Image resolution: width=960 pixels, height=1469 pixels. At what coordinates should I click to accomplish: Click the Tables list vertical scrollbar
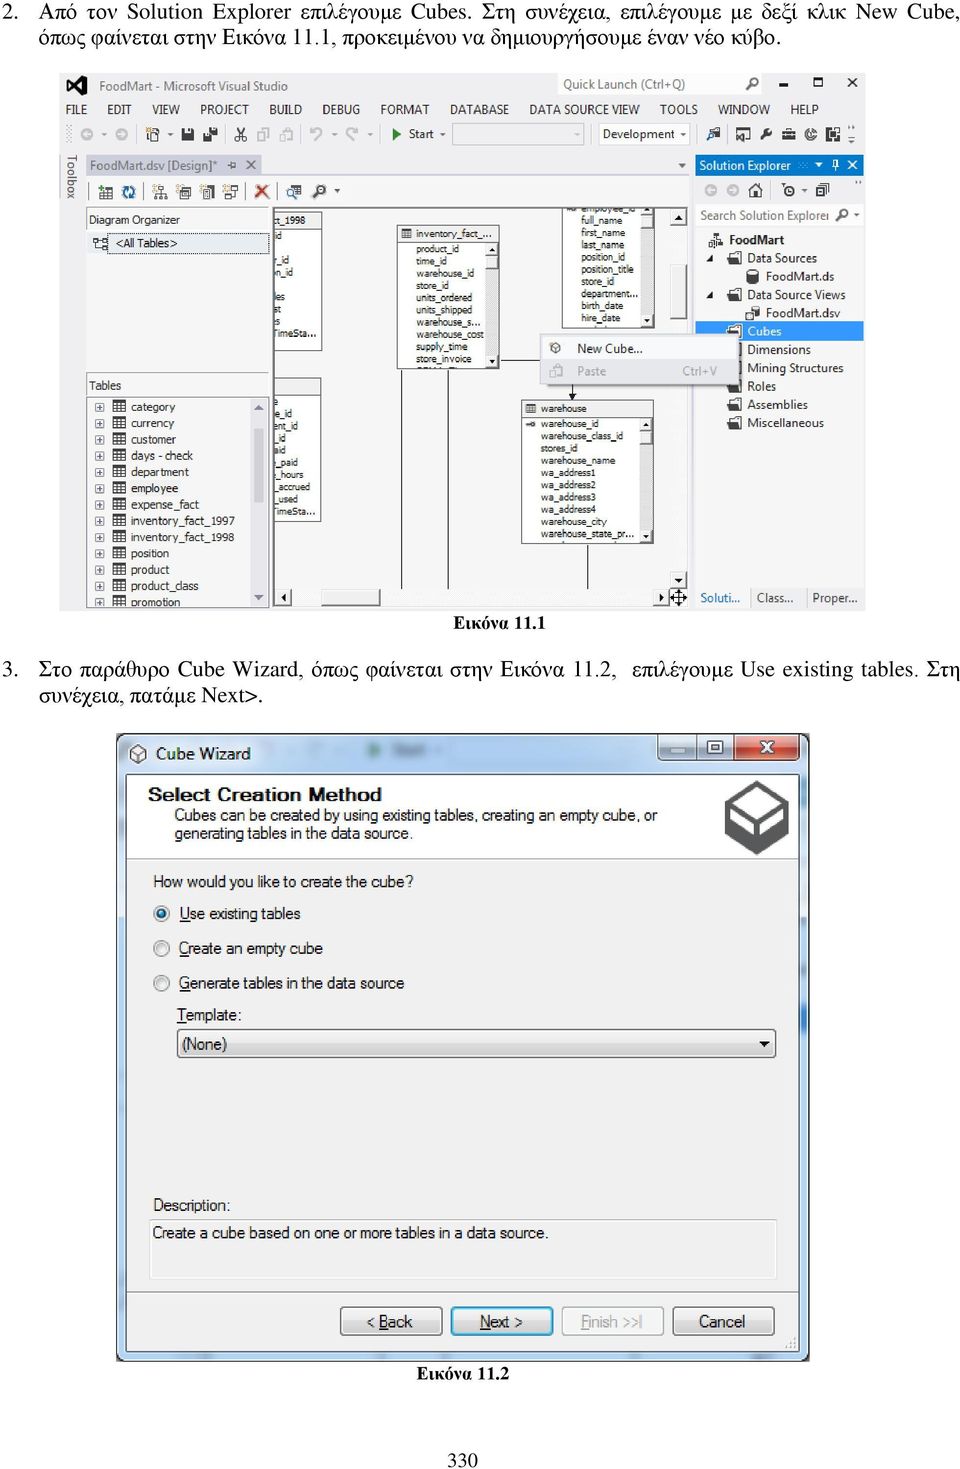tap(259, 502)
